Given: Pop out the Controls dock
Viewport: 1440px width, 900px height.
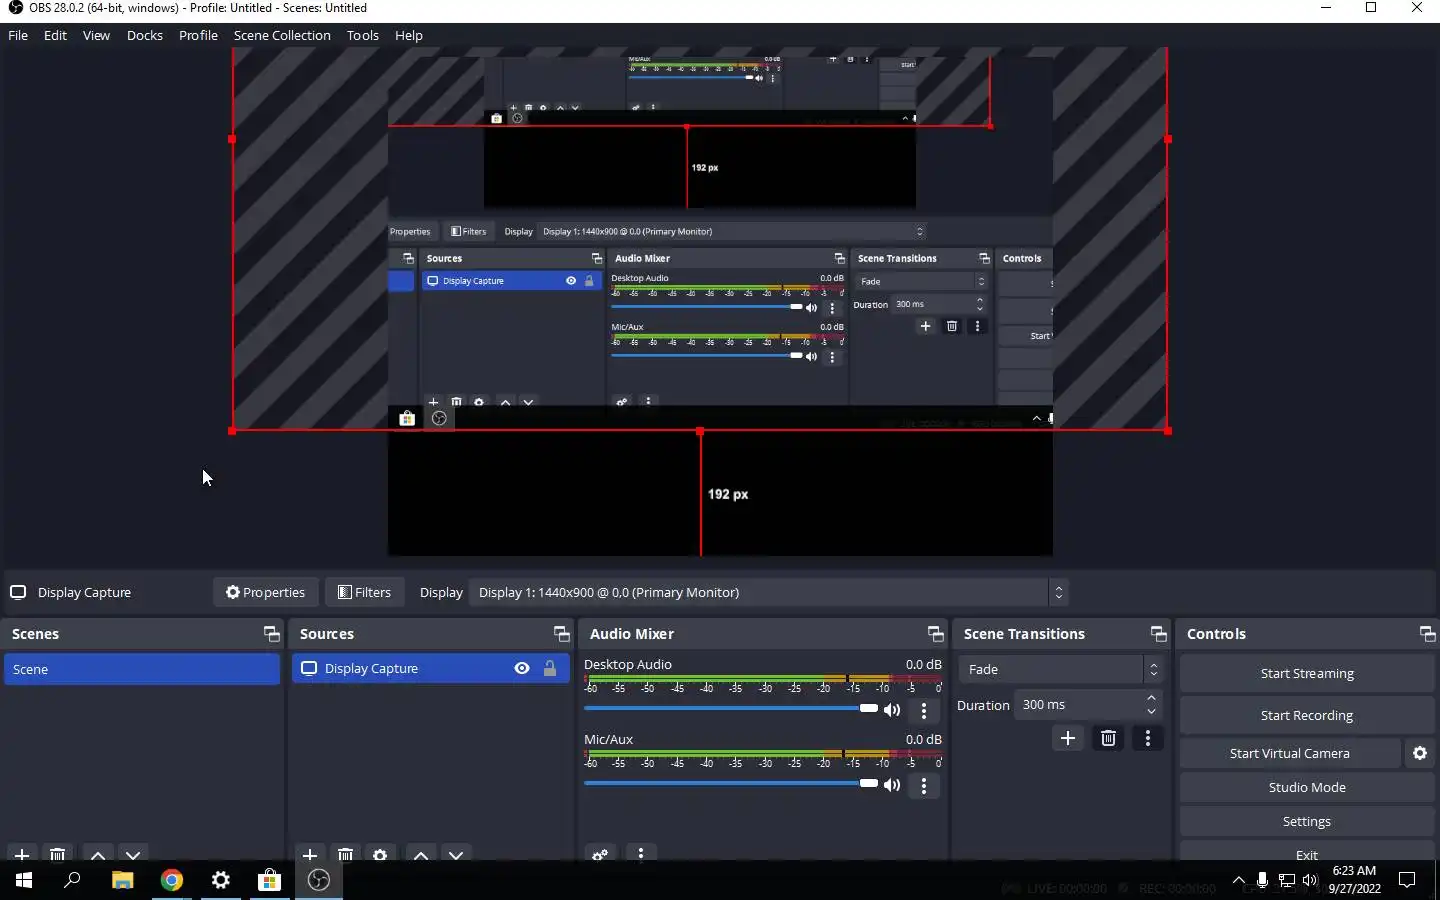Looking at the screenshot, I should 1427,634.
